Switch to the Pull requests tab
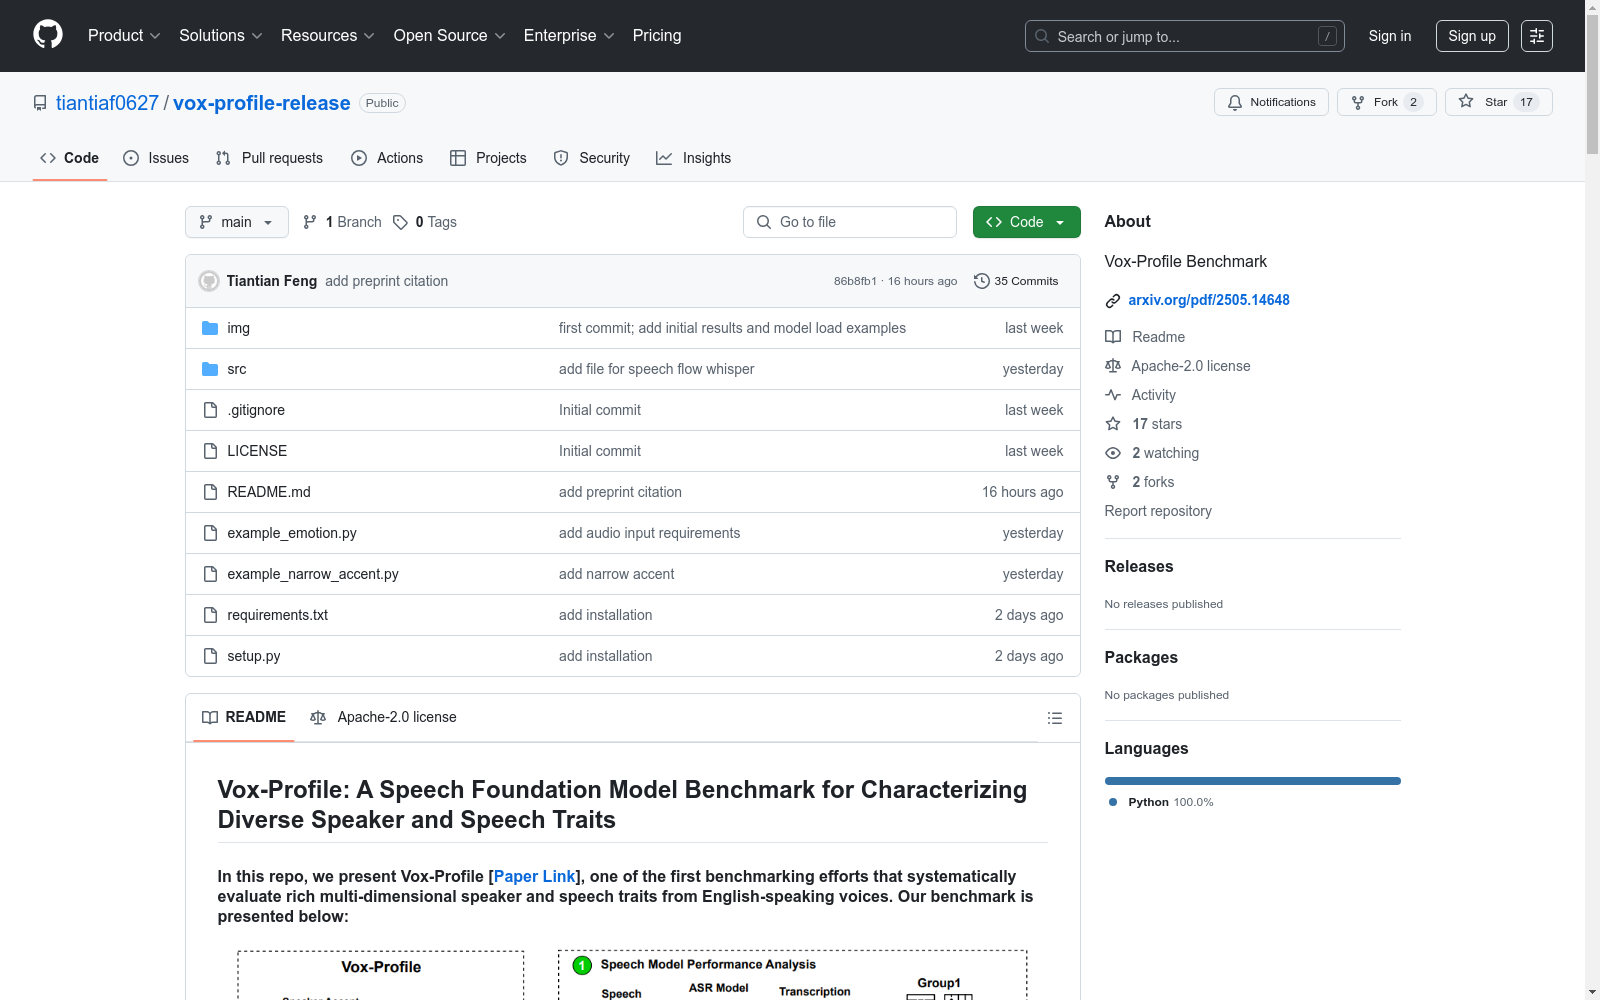 click(269, 158)
